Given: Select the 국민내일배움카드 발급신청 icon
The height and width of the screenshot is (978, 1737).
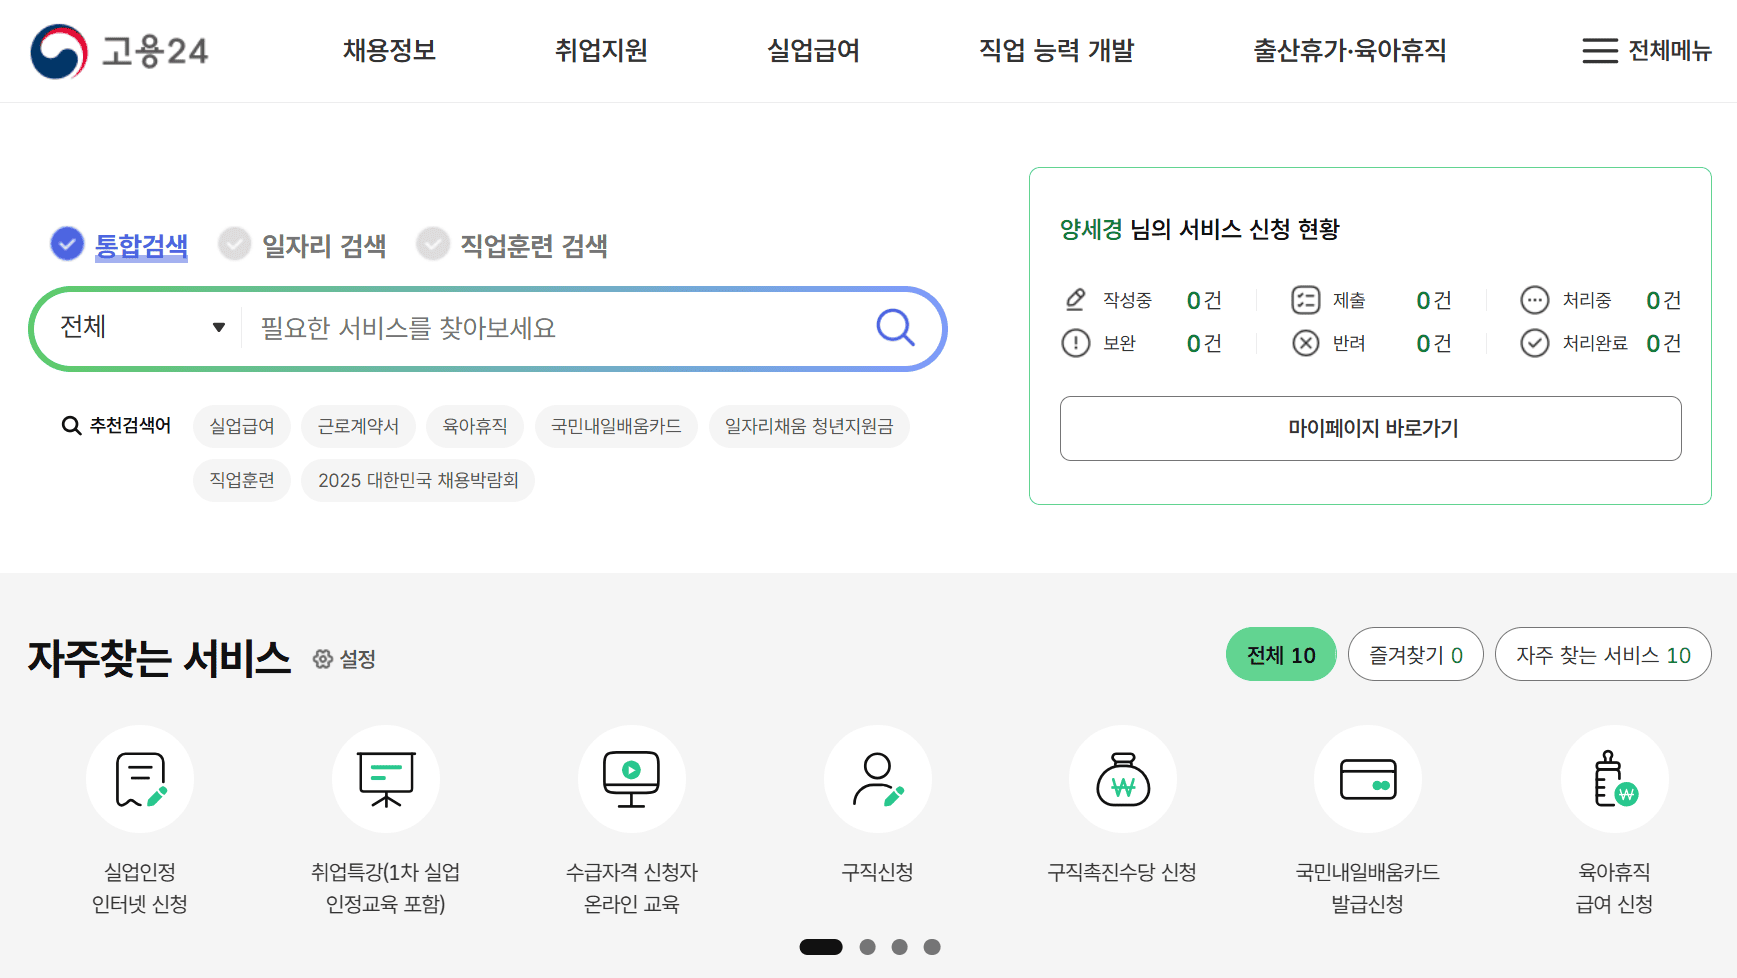Looking at the screenshot, I should pyautogui.click(x=1367, y=780).
